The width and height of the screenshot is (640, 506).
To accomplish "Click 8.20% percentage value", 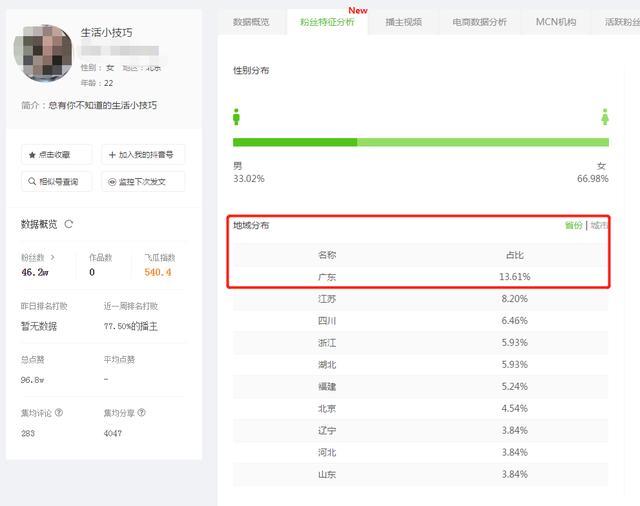I will [x=515, y=299].
